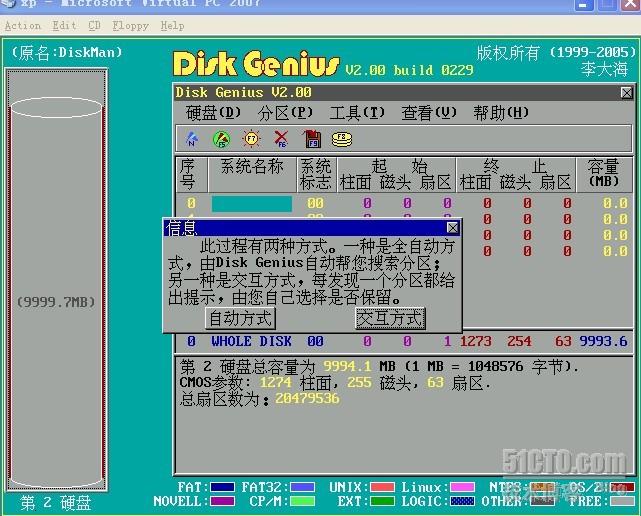Open the 查看(V) menu
The image size is (641, 516).
click(x=429, y=113)
